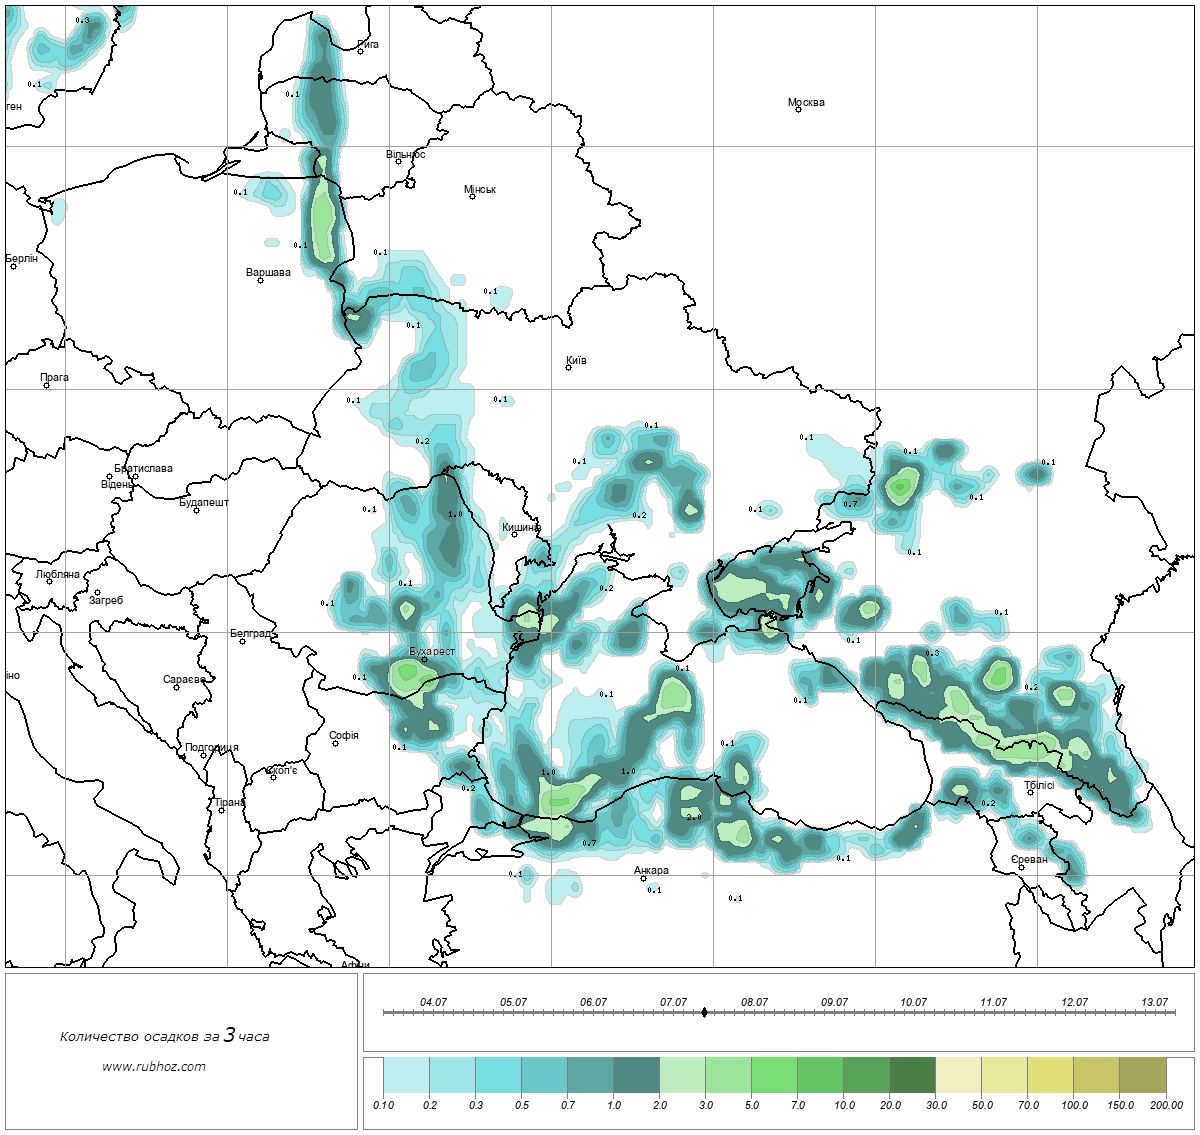The image size is (1200, 1135).
Task: Pick the legend swatch between 10.0 and 20.0
Action: 866,1077
